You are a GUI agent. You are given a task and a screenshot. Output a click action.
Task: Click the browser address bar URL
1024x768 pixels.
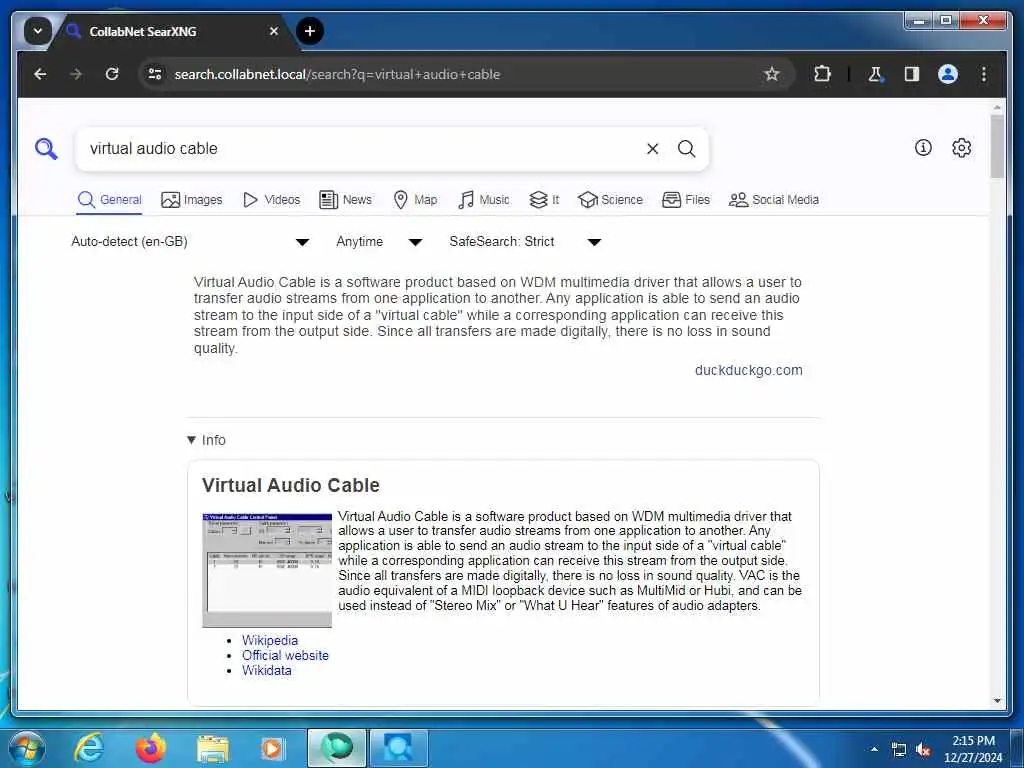[x=337, y=74]
